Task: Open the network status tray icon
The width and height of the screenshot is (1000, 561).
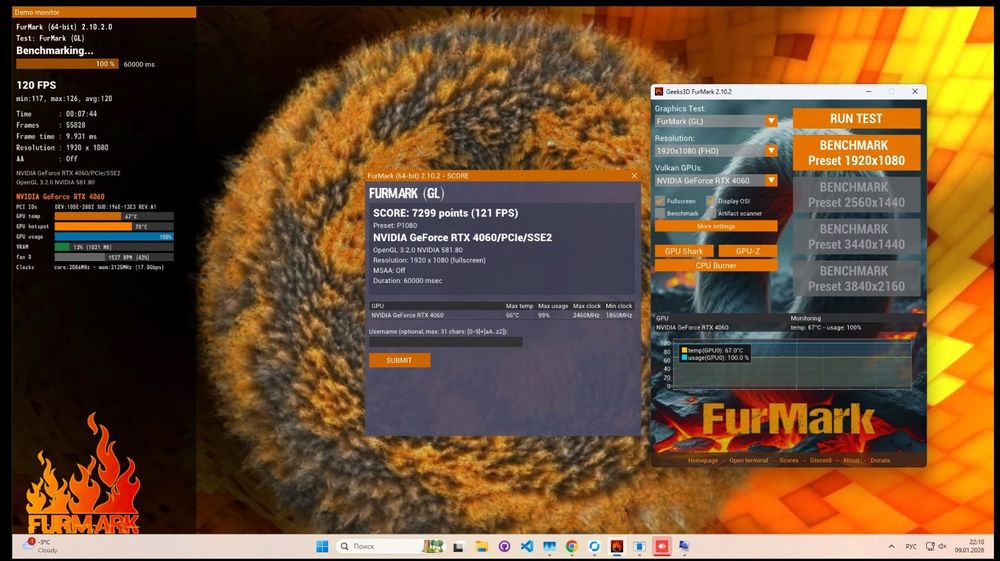Action: (930, 546)
